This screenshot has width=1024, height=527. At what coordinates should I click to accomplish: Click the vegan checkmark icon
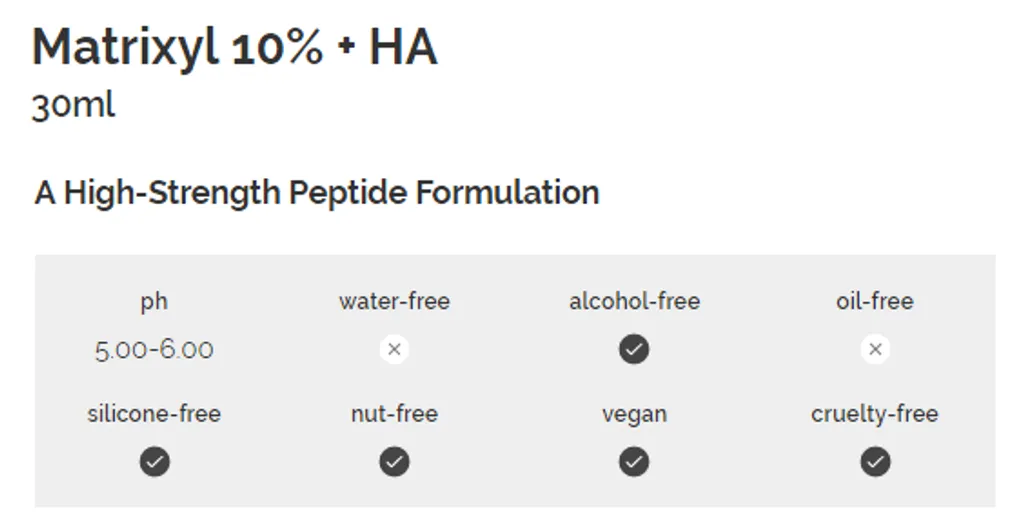tap(634, 462)
